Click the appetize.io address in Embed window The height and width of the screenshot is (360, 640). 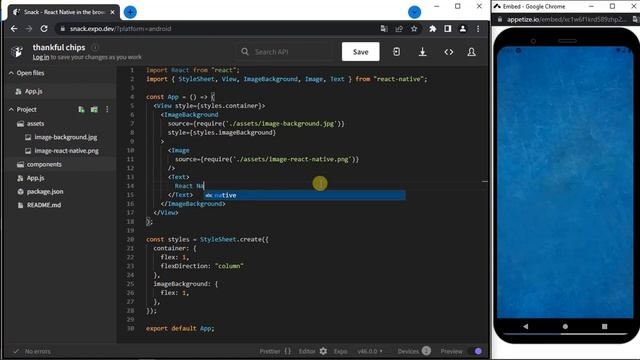[x=566, y=19]
